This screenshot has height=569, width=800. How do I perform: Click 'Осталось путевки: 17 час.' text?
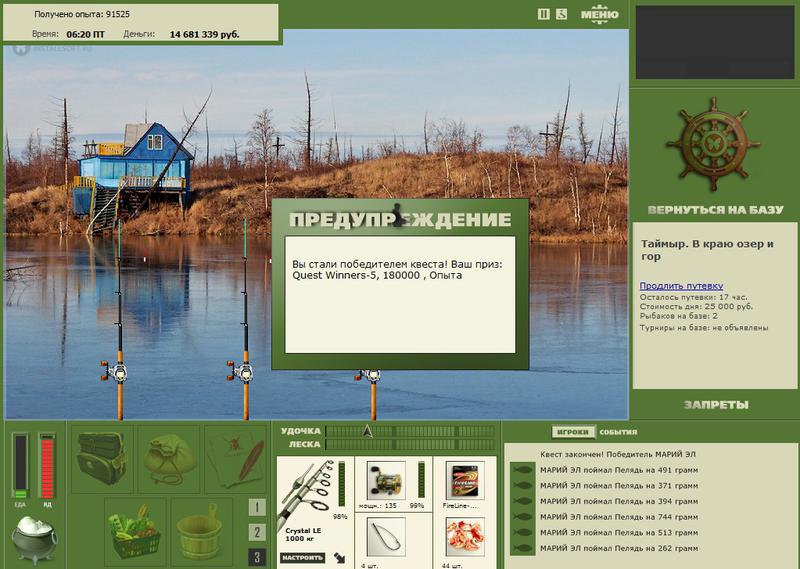coord(693,297)
